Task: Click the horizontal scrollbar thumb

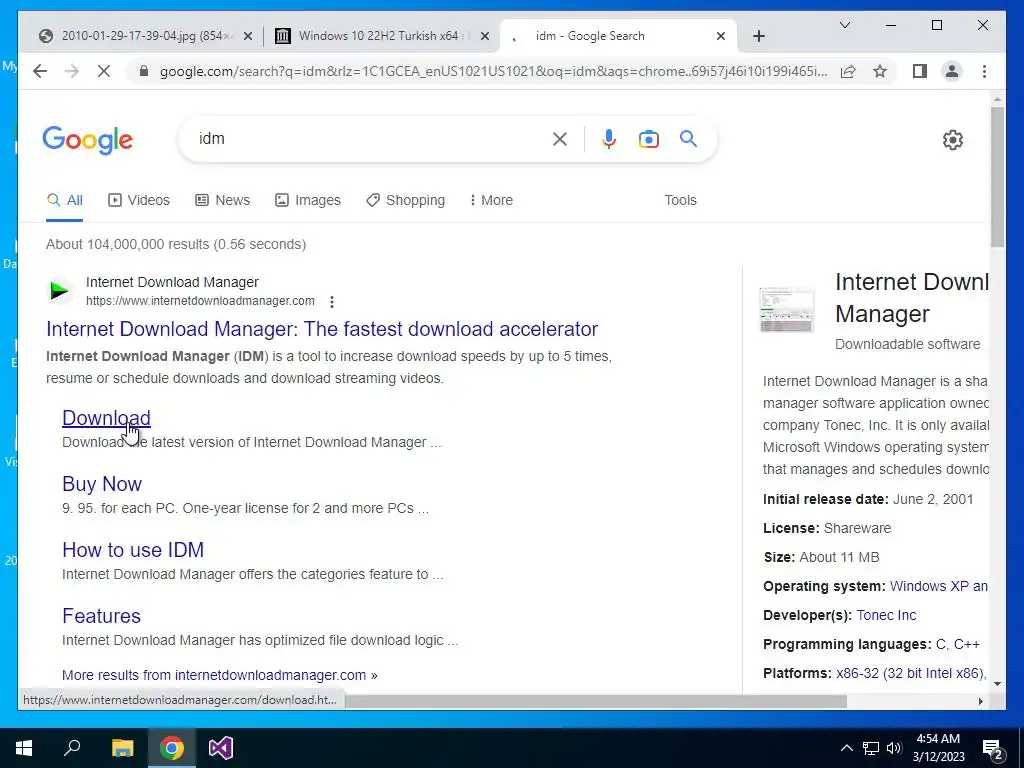Action: coord(596,701)
